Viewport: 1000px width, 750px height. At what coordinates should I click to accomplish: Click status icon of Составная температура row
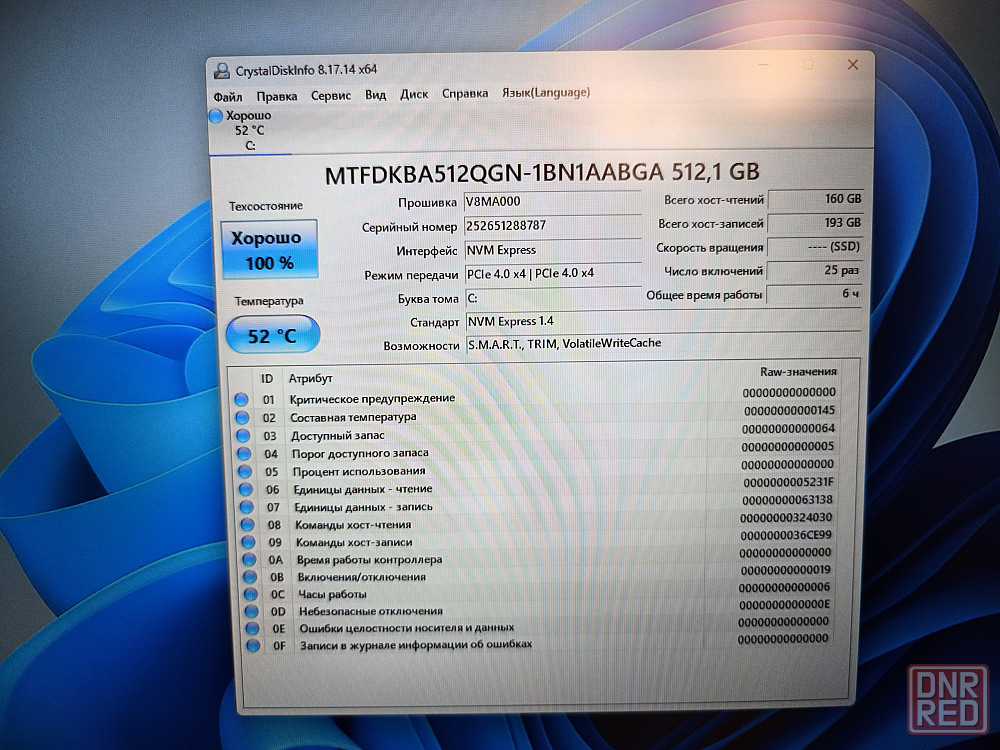pyautogui.click(x=241, y=418)
